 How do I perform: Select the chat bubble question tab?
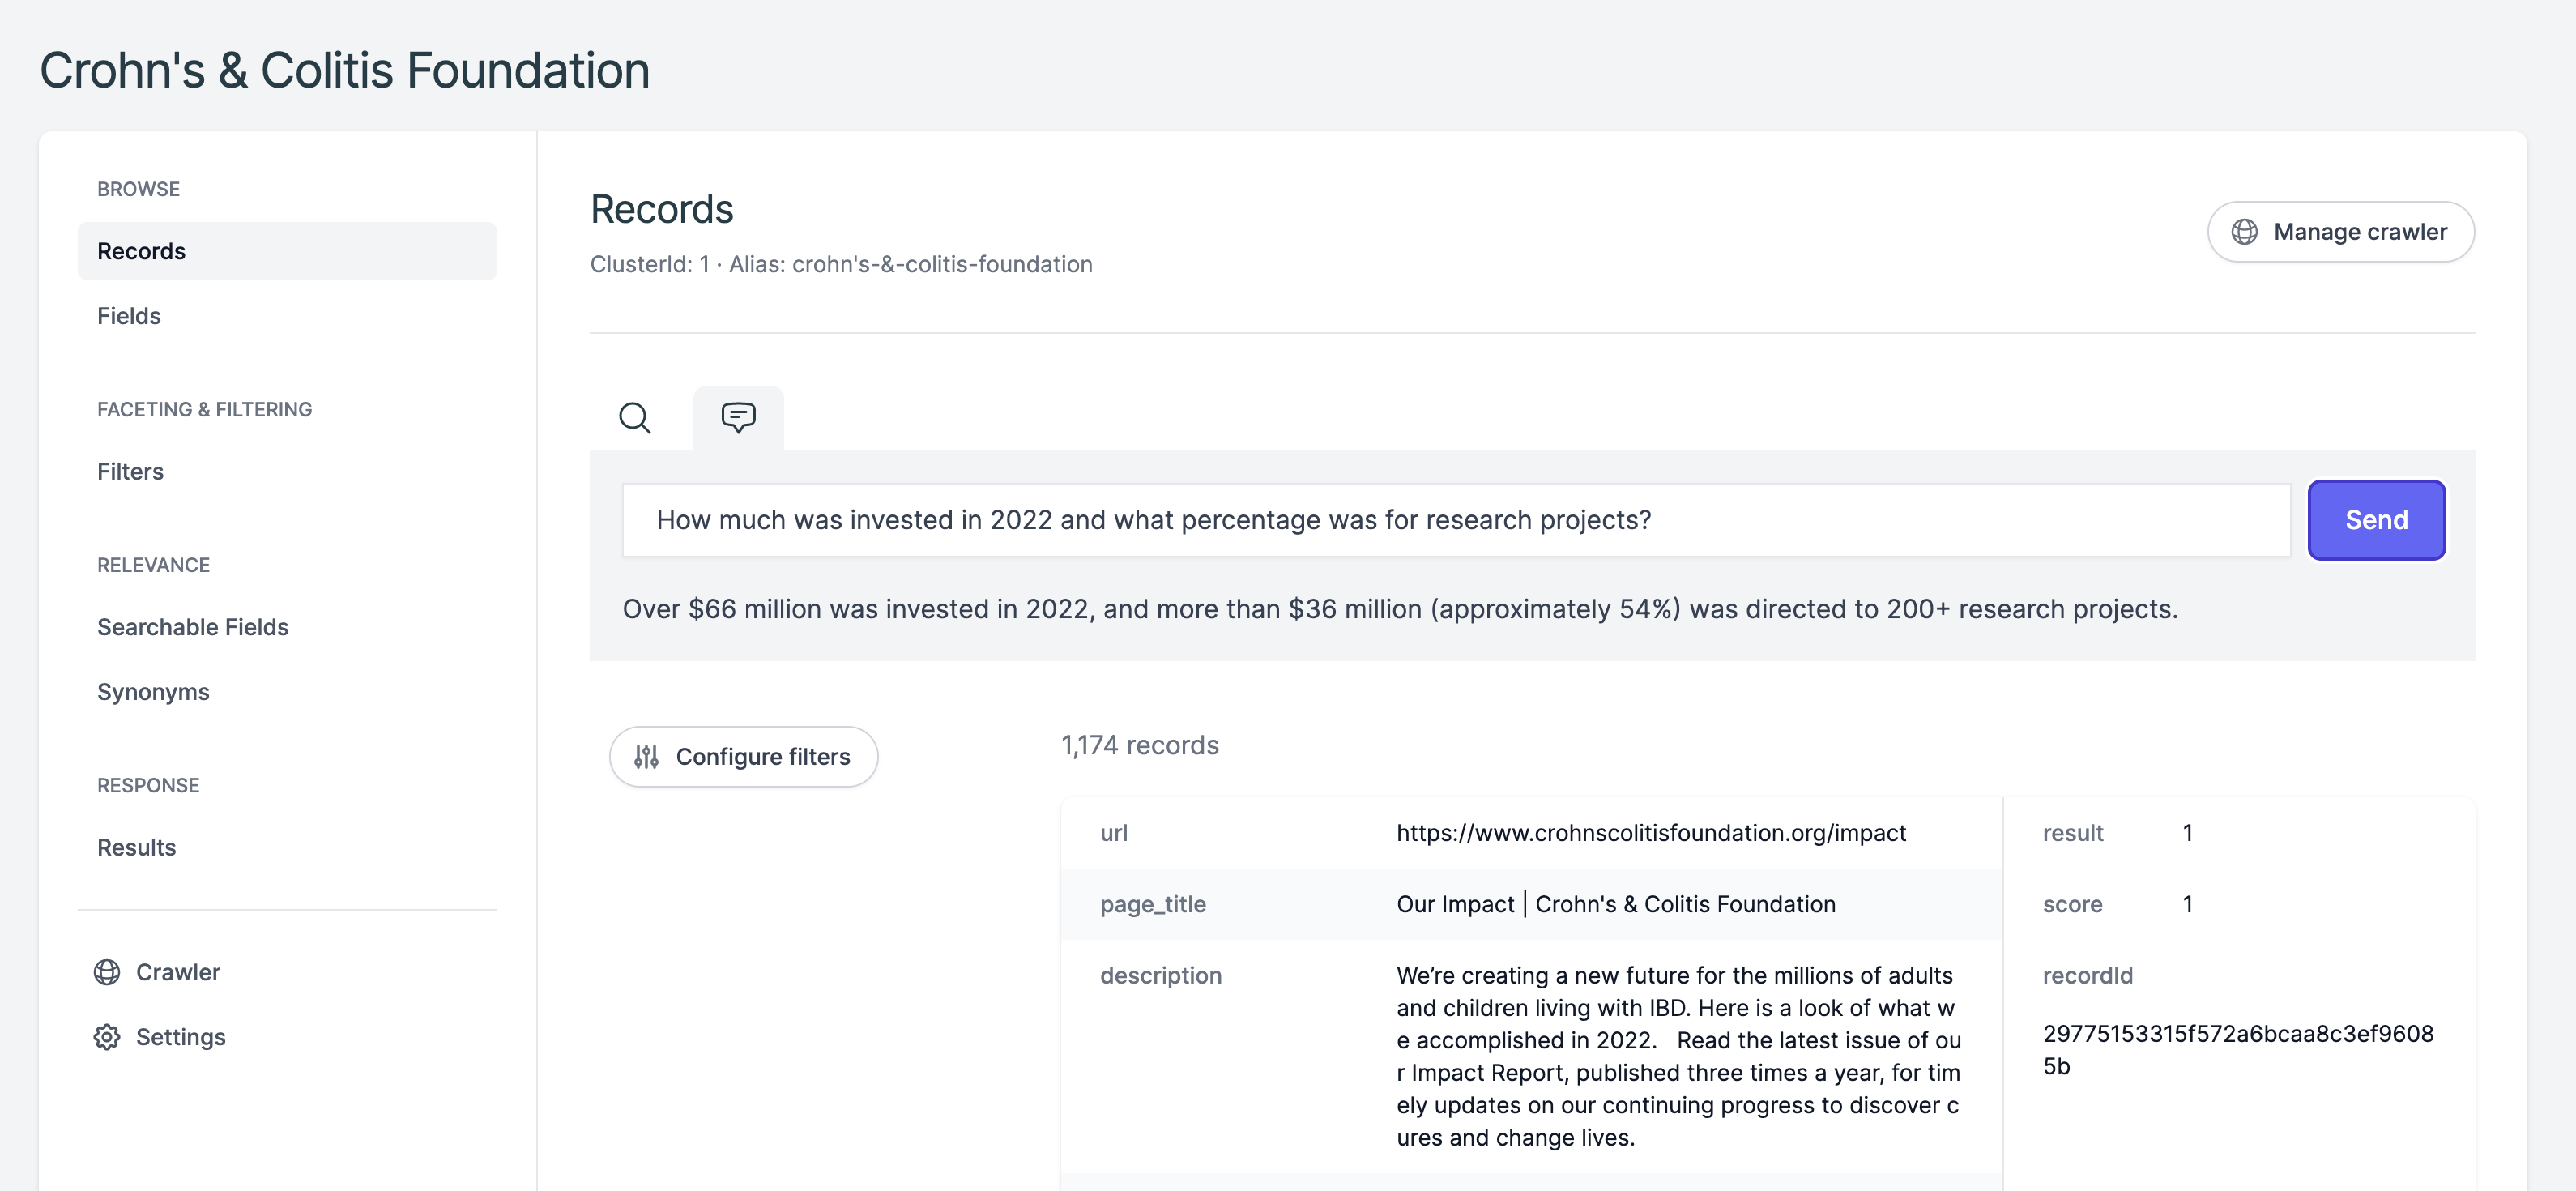[x=738, y=418]
